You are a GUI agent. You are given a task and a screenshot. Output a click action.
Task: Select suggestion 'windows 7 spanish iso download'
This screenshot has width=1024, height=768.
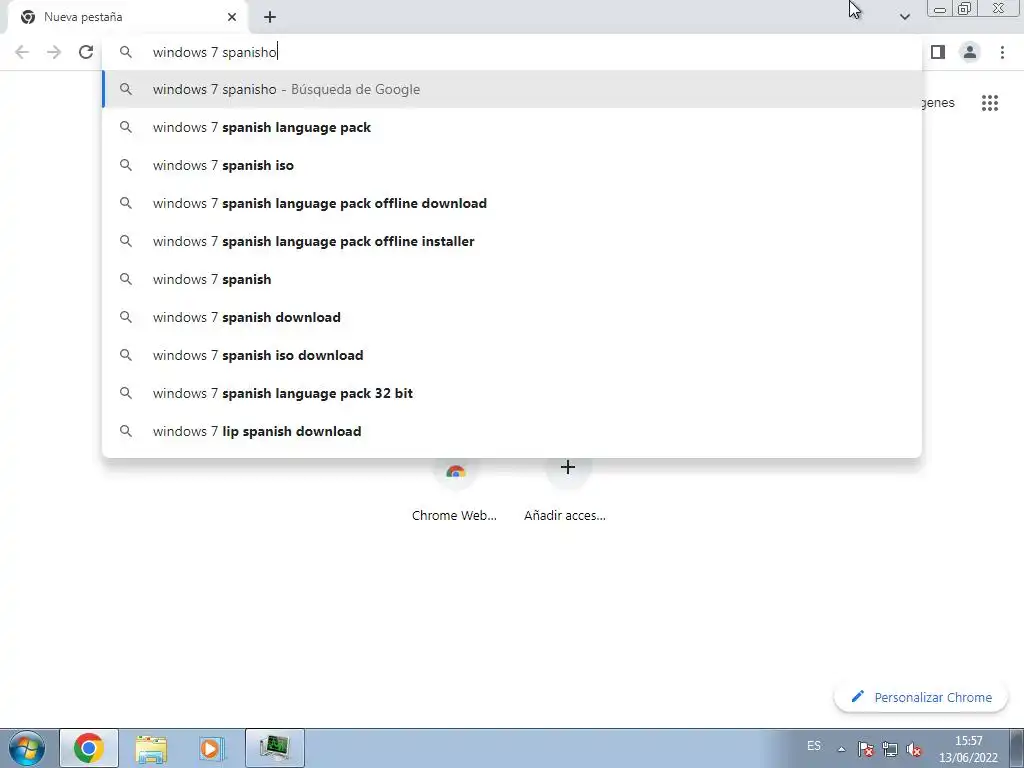point(512,355)
